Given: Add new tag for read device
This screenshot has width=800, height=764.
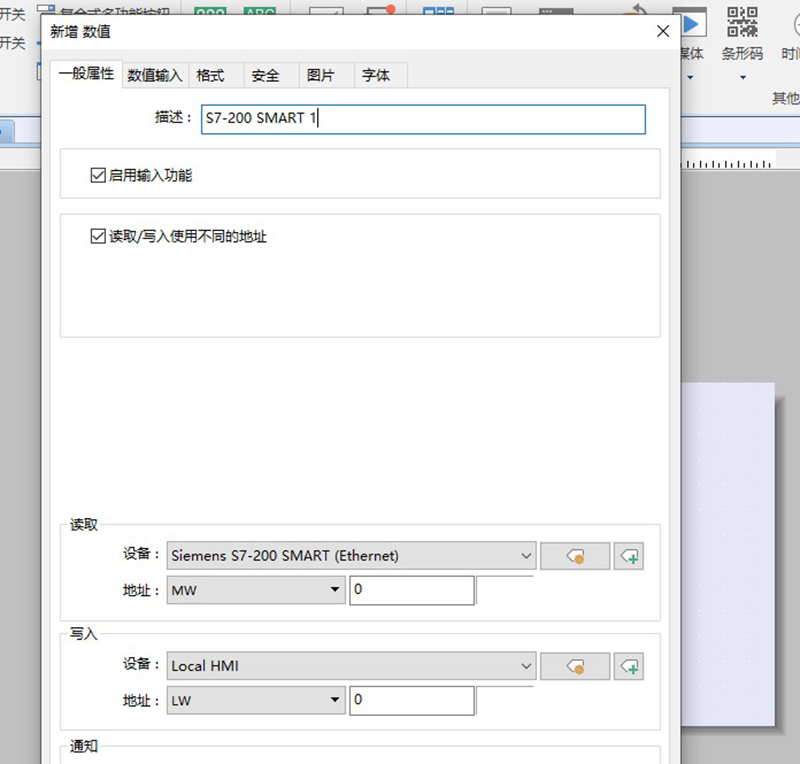Looking at the screenshot, I should (x=629, y=556).
